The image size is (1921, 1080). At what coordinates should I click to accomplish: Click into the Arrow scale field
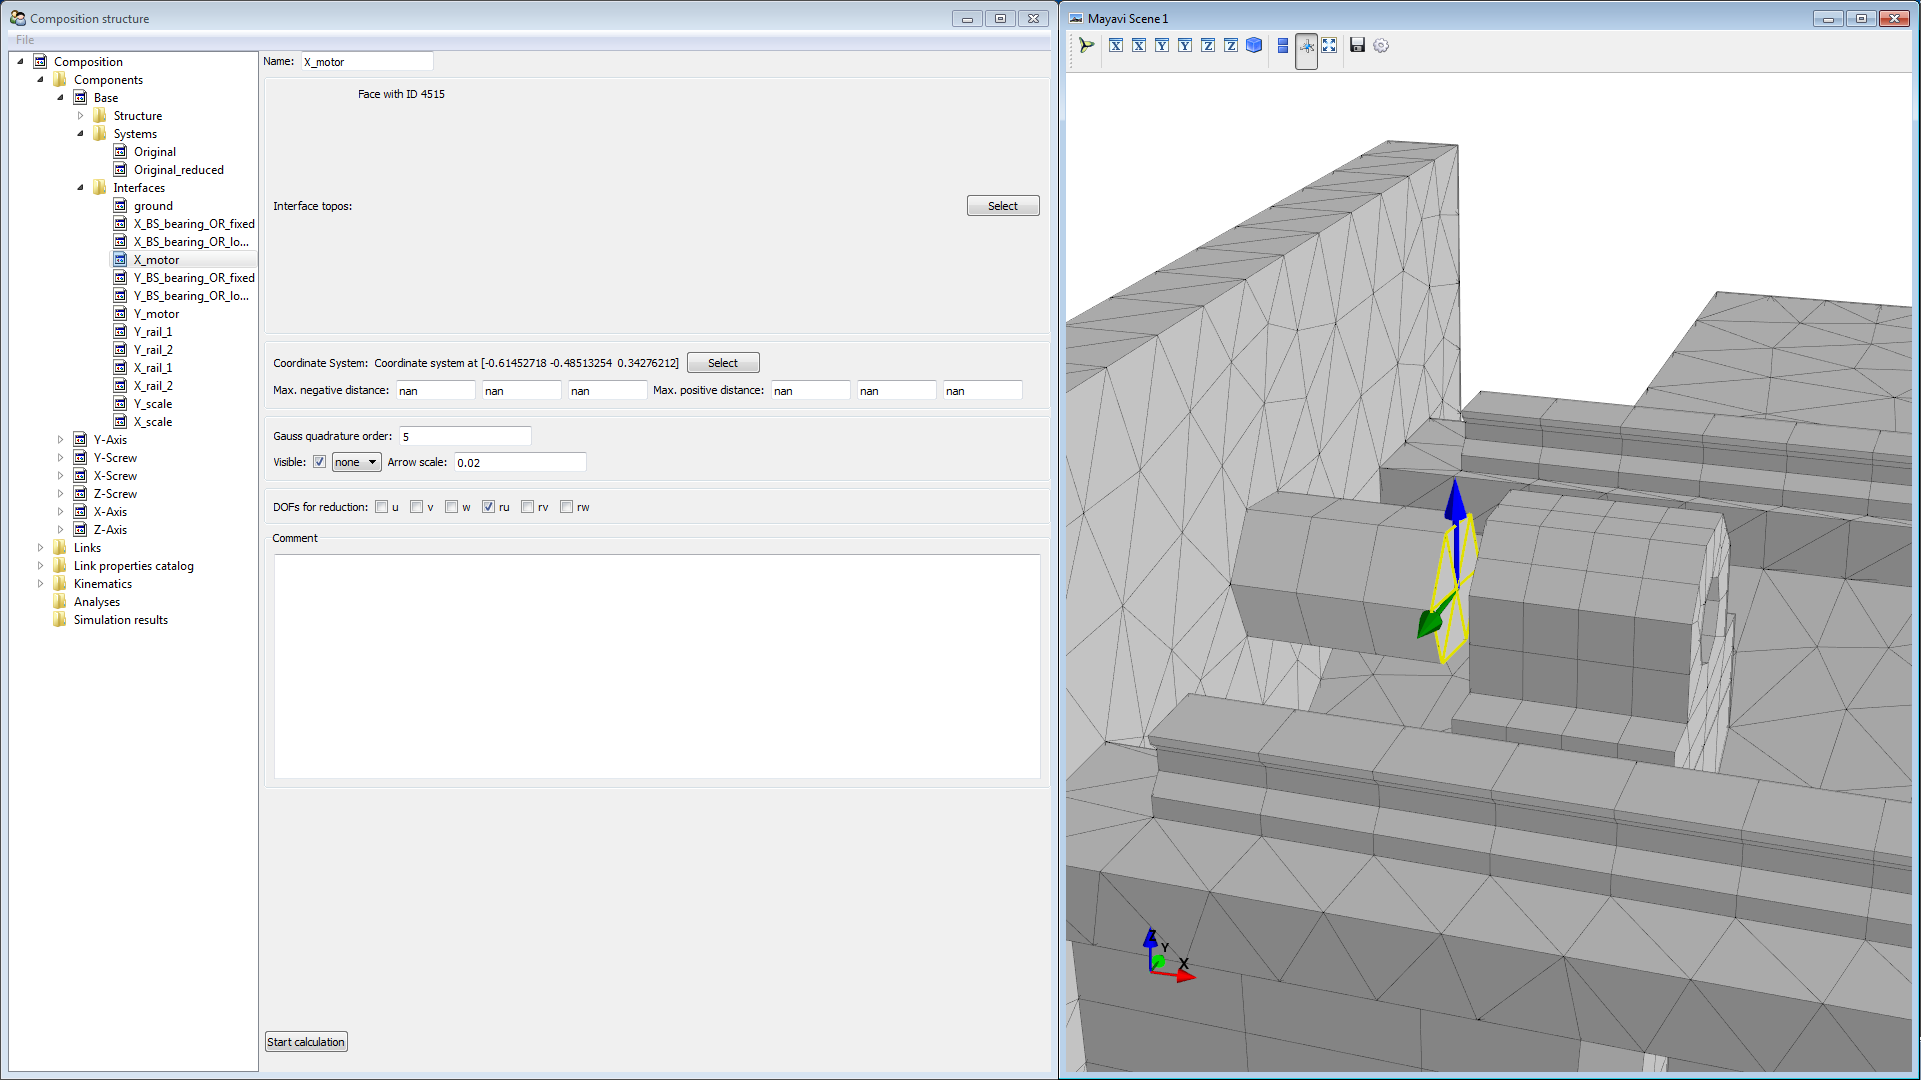click(x=520, y=462)
